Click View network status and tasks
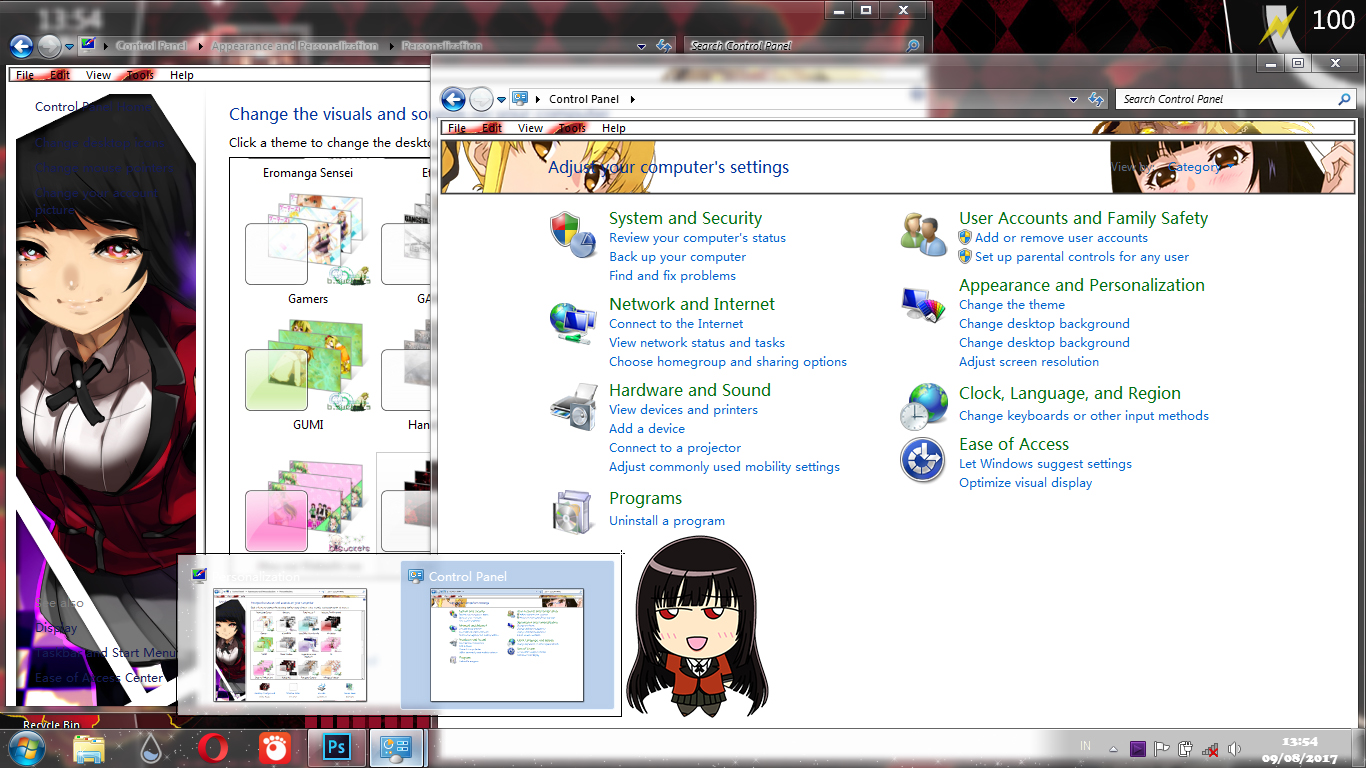The width and height of the screenshot is (1366, 768). (x=697, y=343)
